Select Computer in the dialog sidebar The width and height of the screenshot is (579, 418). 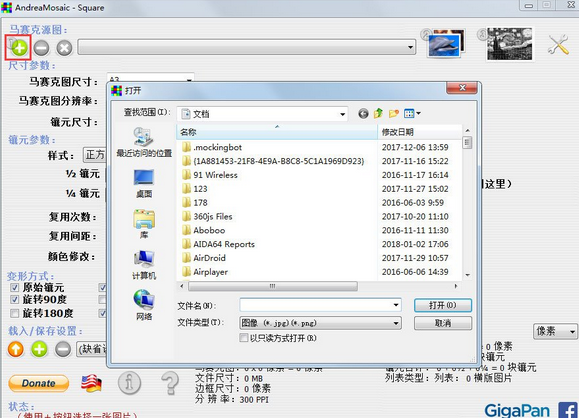pos(144,265)
